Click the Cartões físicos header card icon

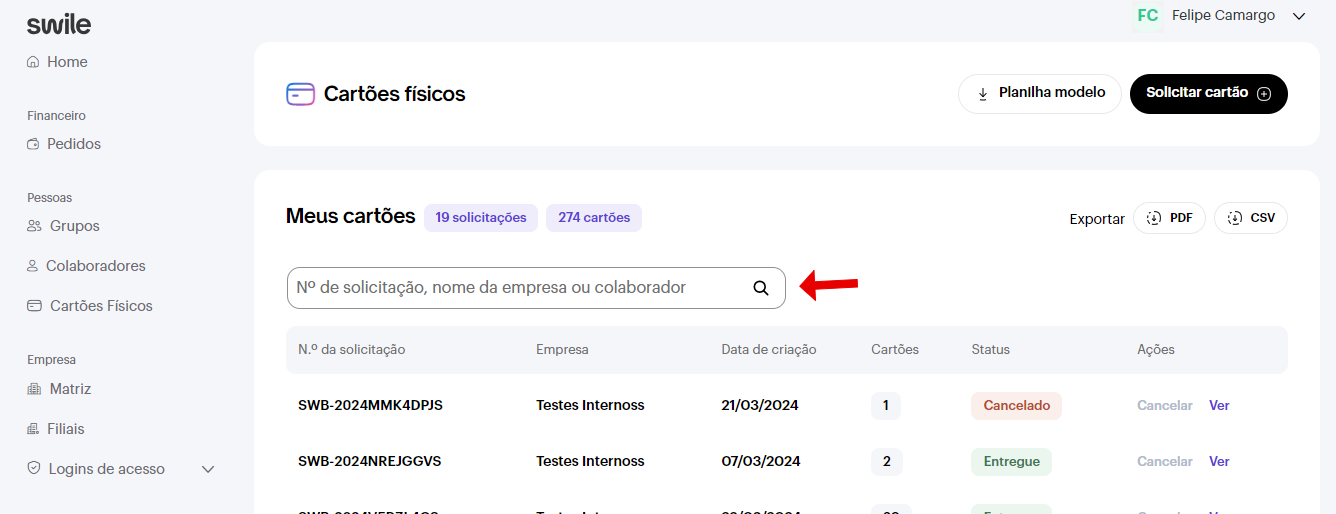(300, 94)
